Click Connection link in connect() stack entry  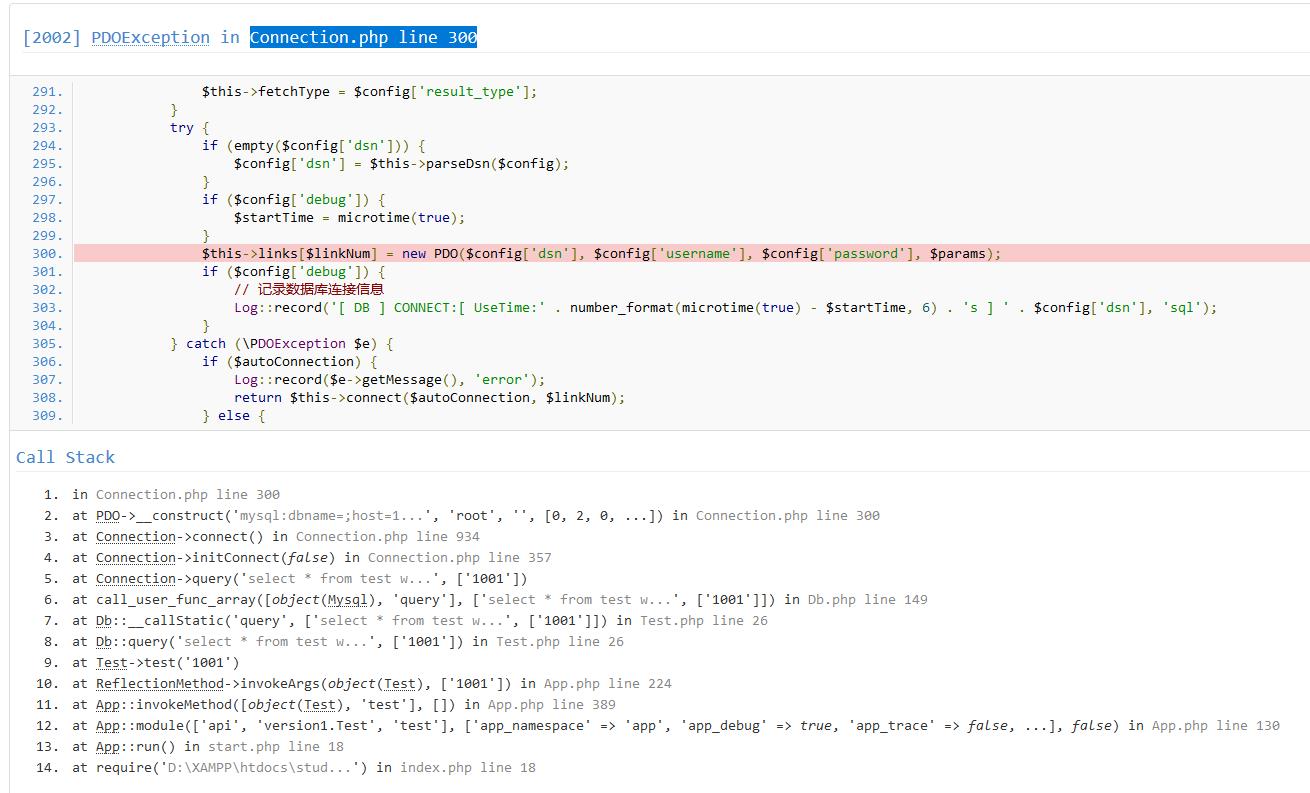[136, 536]
